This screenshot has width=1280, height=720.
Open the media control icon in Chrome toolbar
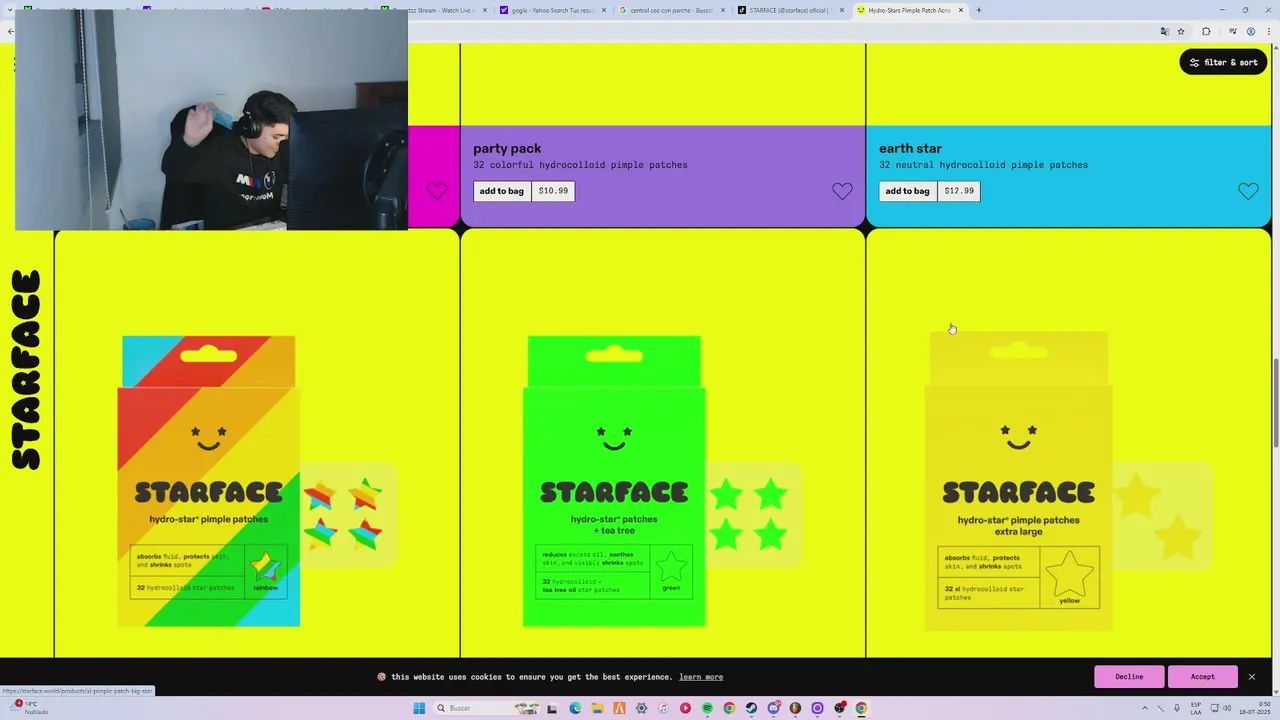pyautogui.click(x=1233, y=31)
